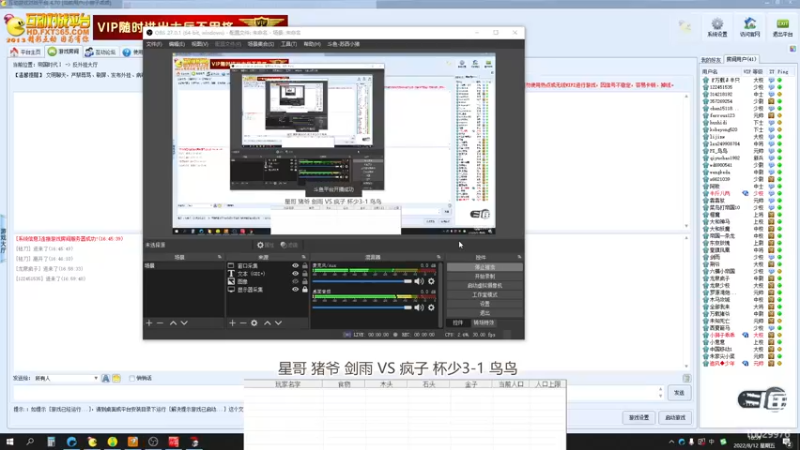The height and width of the screenshot is (450, 800).
Task: Add a new scene with plus icon
Action: [x=149, y=323]
